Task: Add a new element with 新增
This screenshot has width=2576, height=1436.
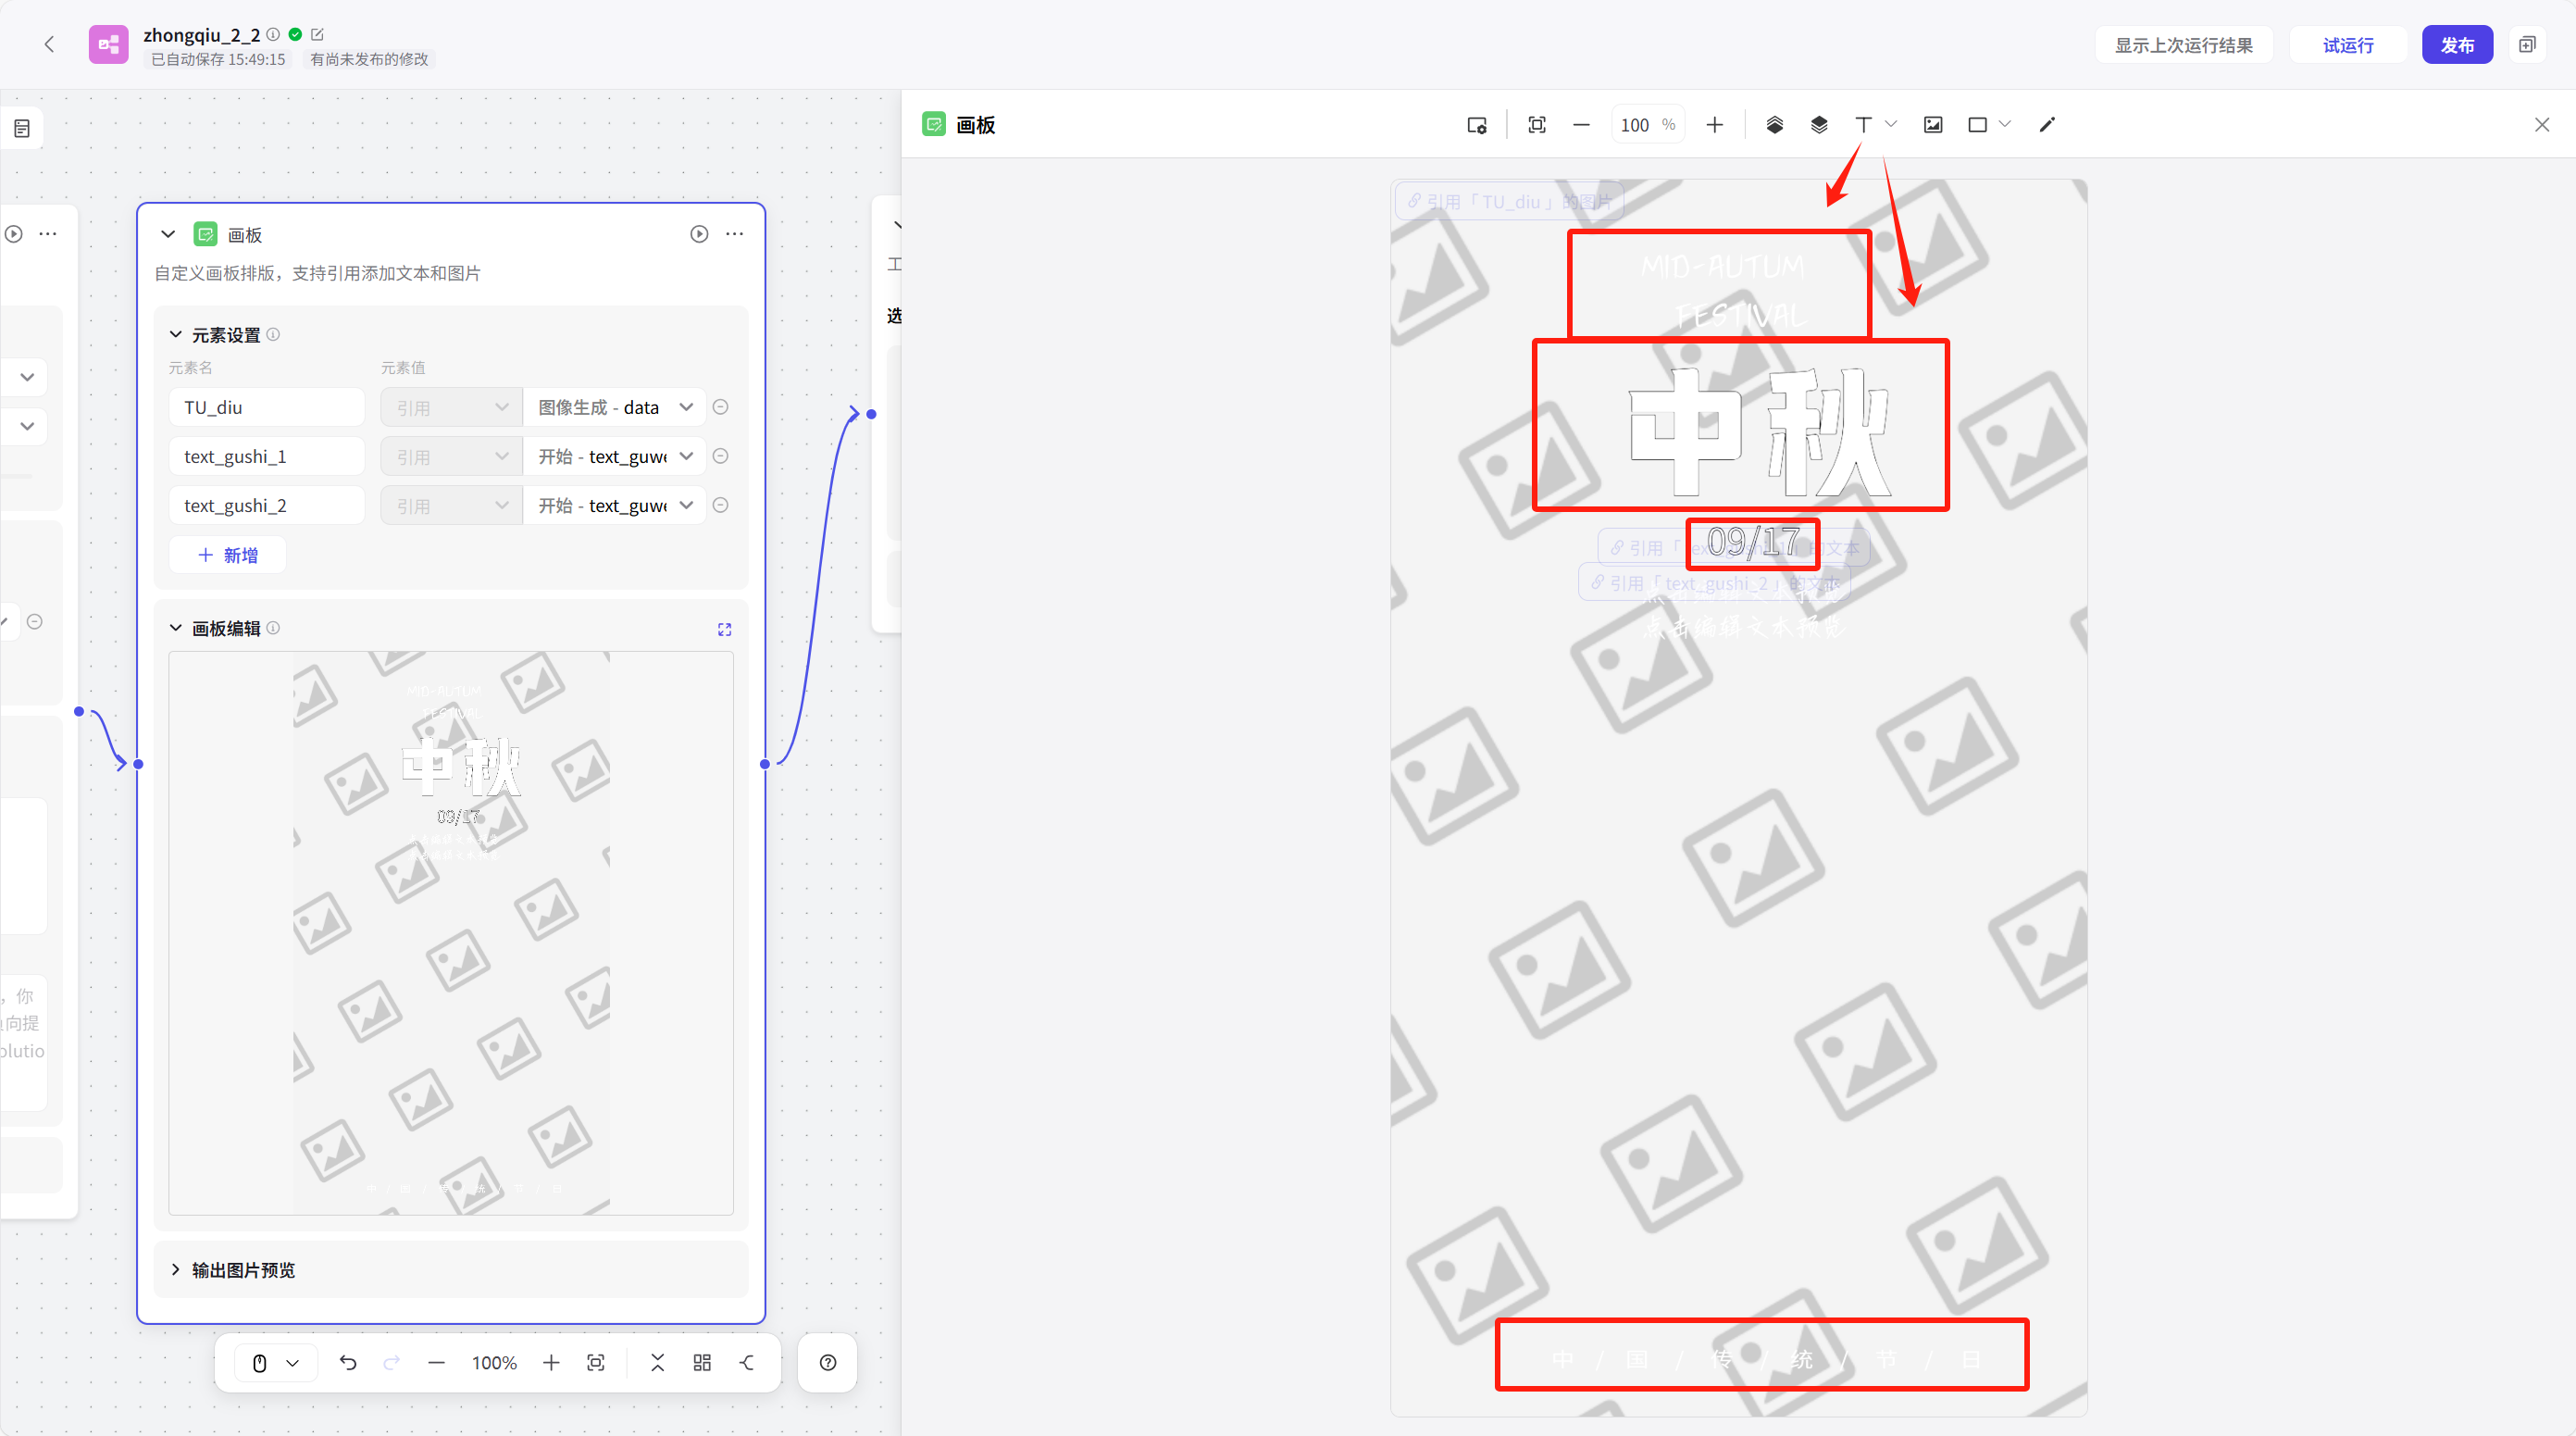Action: (x=228, y=555)
